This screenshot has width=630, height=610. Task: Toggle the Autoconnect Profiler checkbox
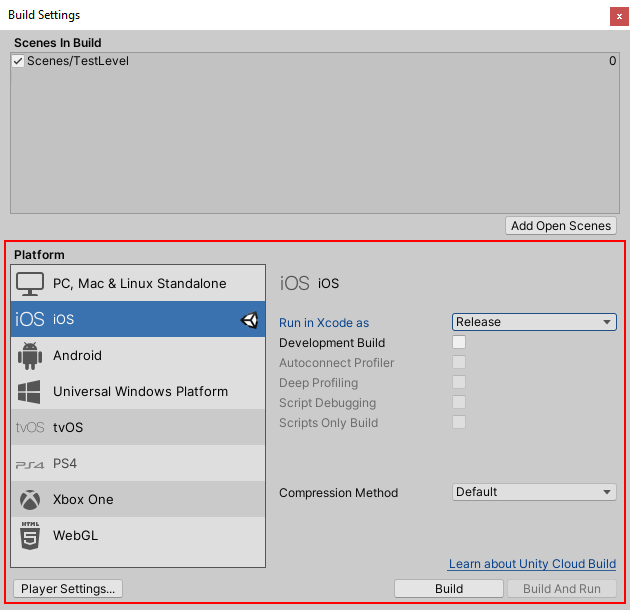pyautogui.click(x=459, y=362)
